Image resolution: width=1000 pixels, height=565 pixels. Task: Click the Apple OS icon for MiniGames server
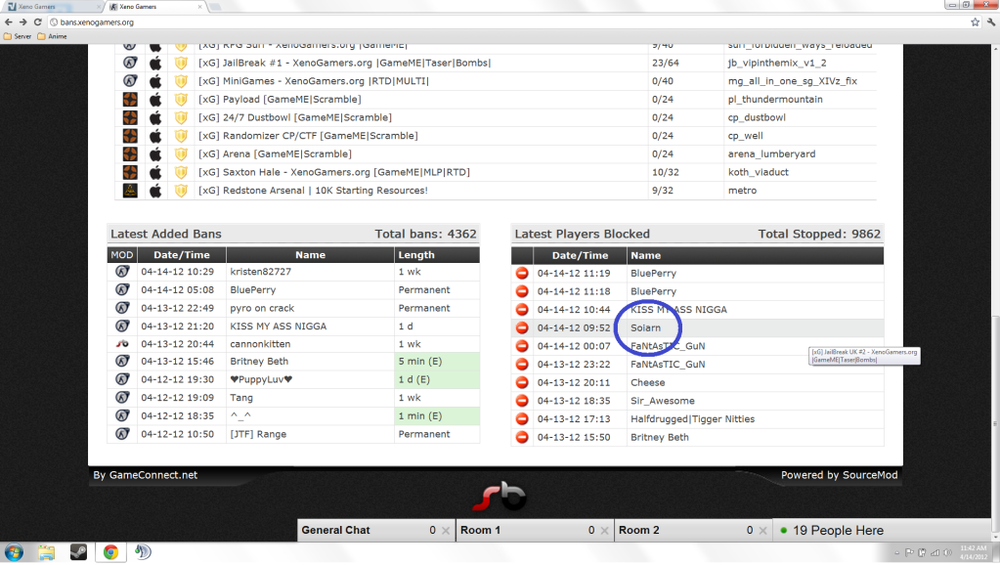156,82
